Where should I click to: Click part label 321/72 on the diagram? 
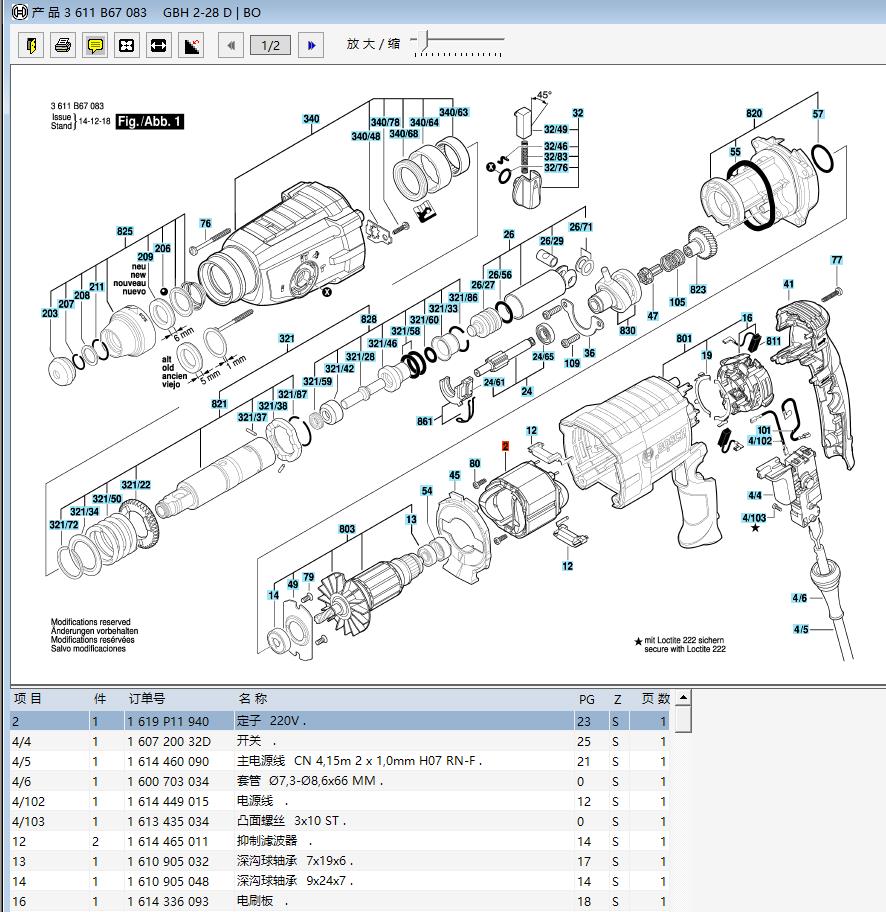click(x=64, y=525)
